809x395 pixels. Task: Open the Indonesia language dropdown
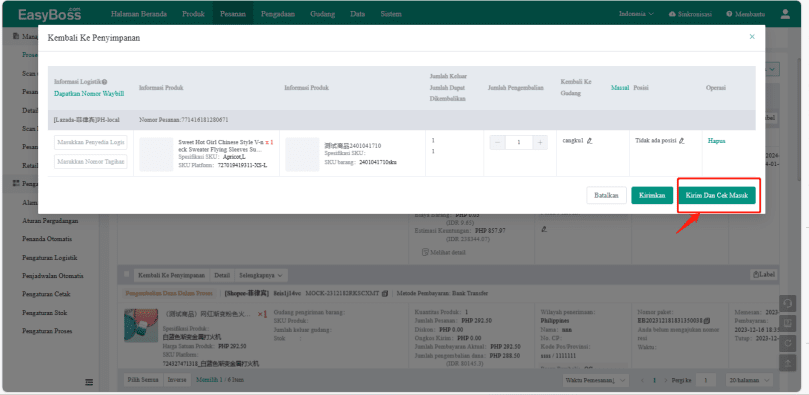coord(636,14)
